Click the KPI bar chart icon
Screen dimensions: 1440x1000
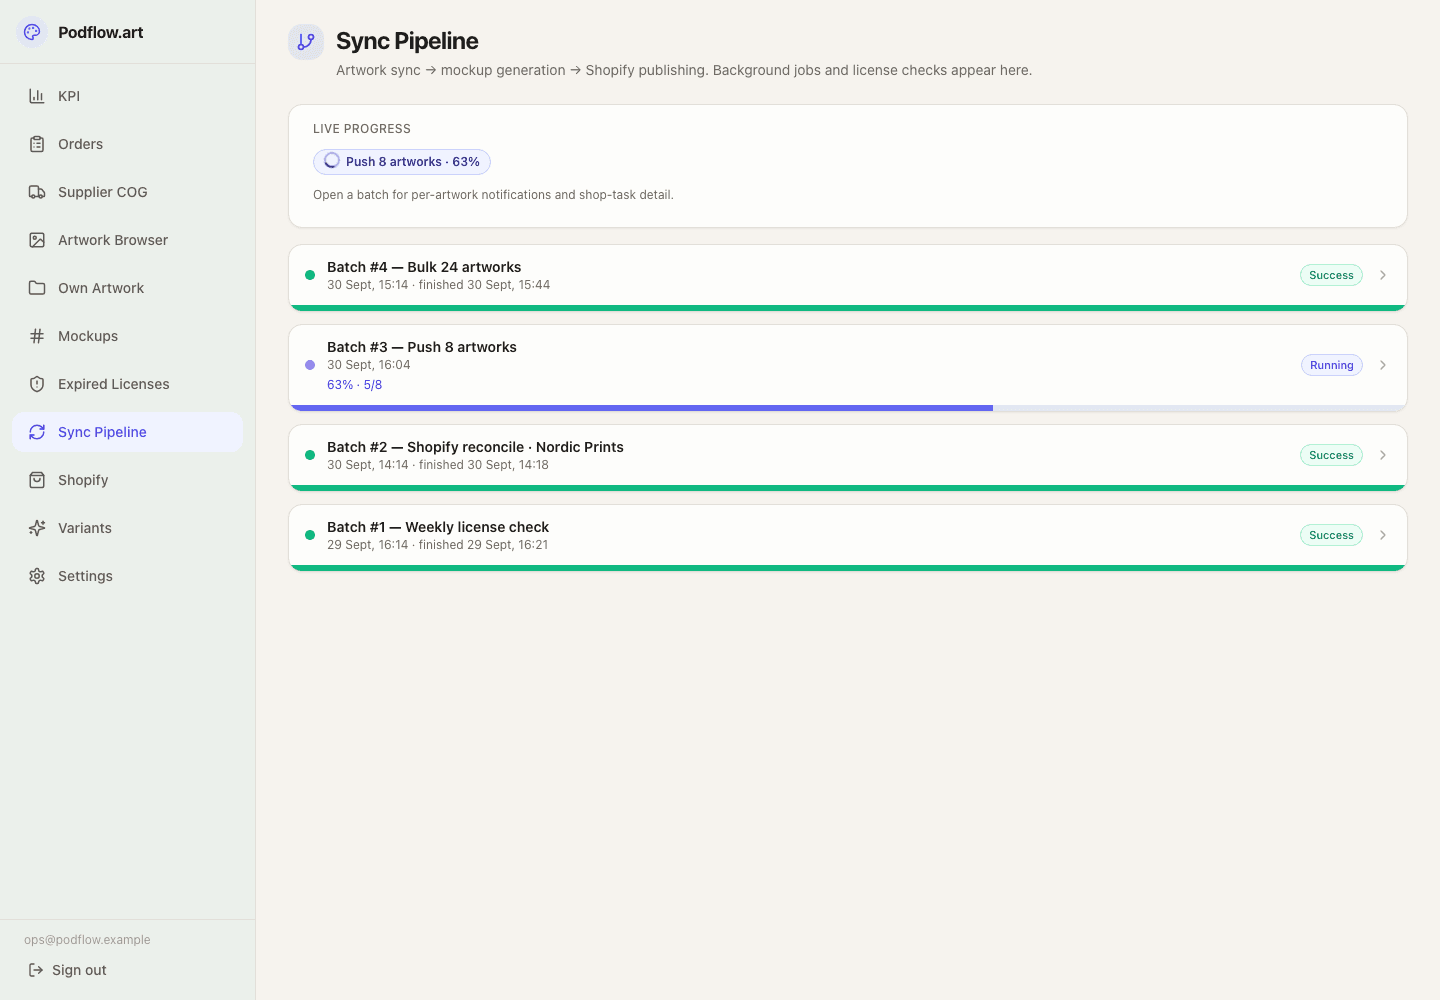point(37,96)
